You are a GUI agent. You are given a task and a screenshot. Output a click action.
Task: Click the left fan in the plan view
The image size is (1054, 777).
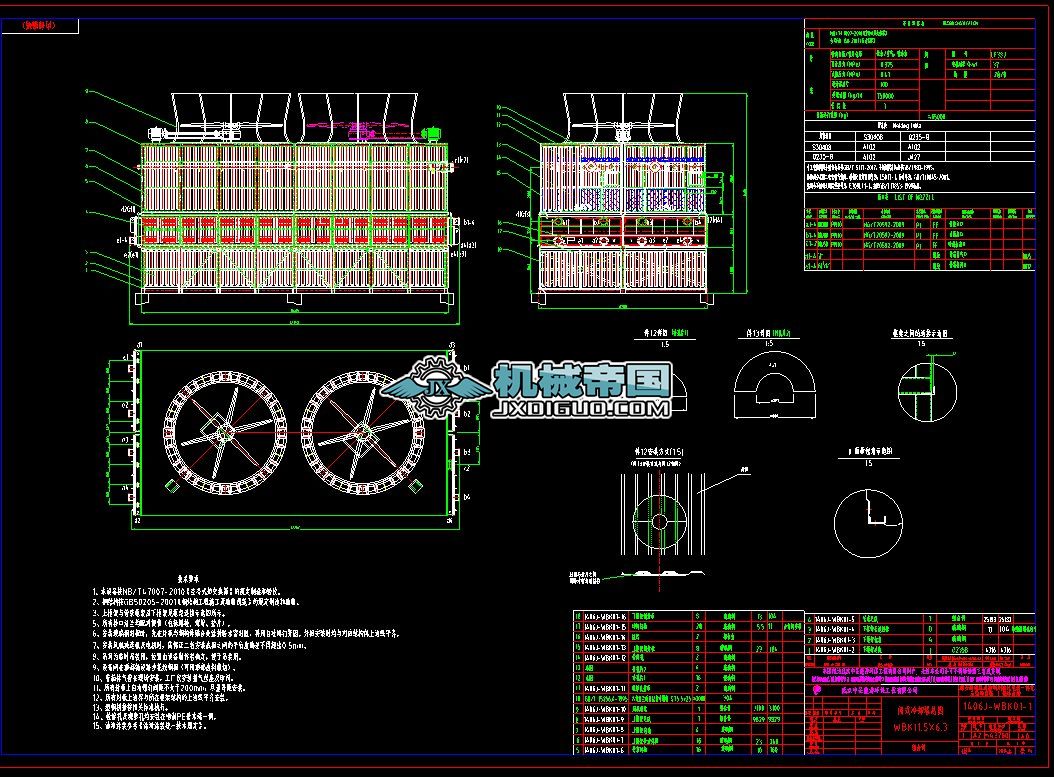[225, 433]
